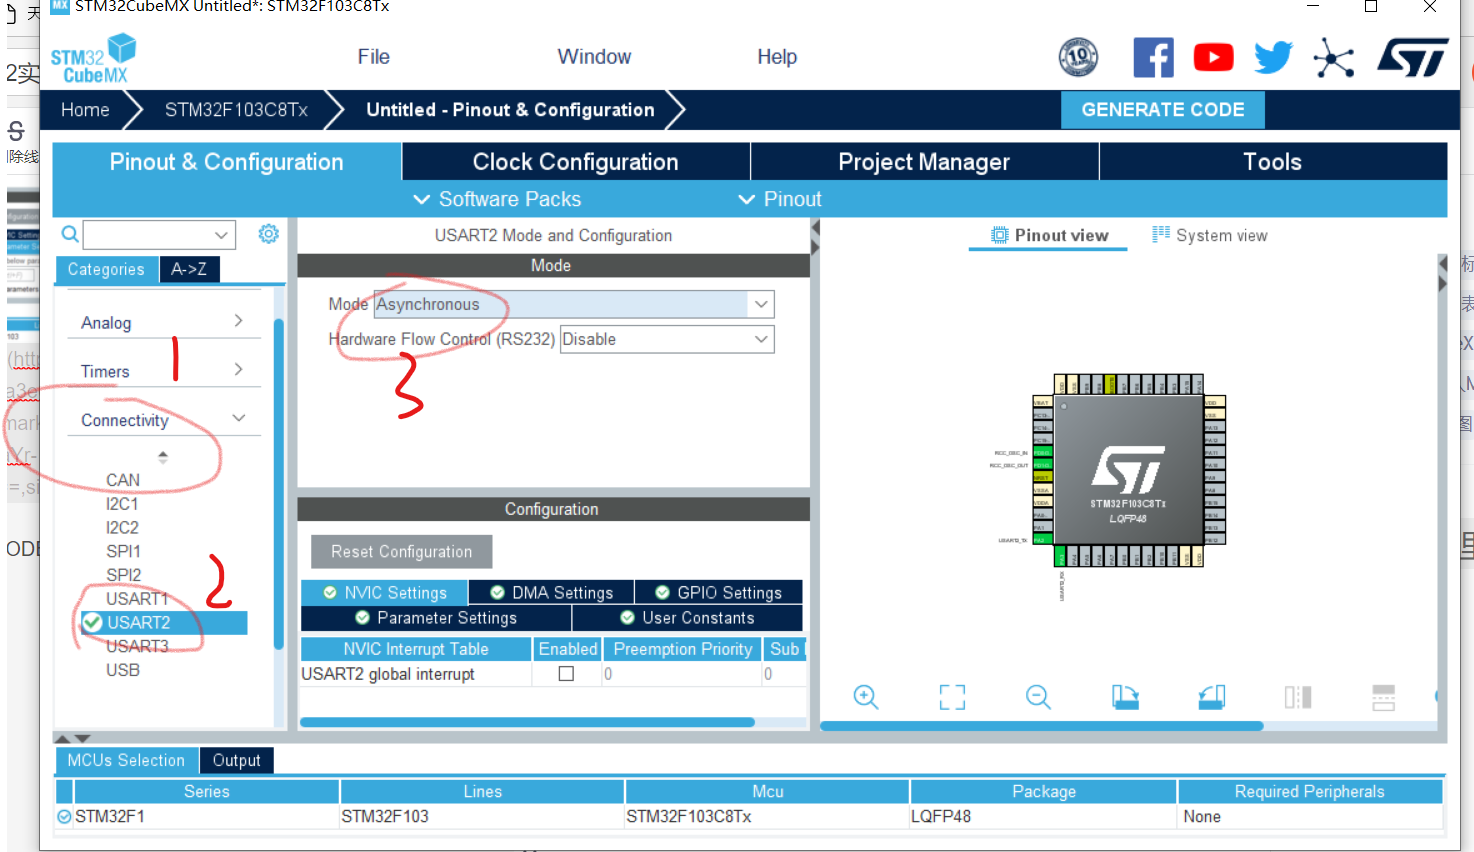Viewport: 1474px width, 852px height.
Task: Click the GENERATE CODE button
Action: 1163,110
